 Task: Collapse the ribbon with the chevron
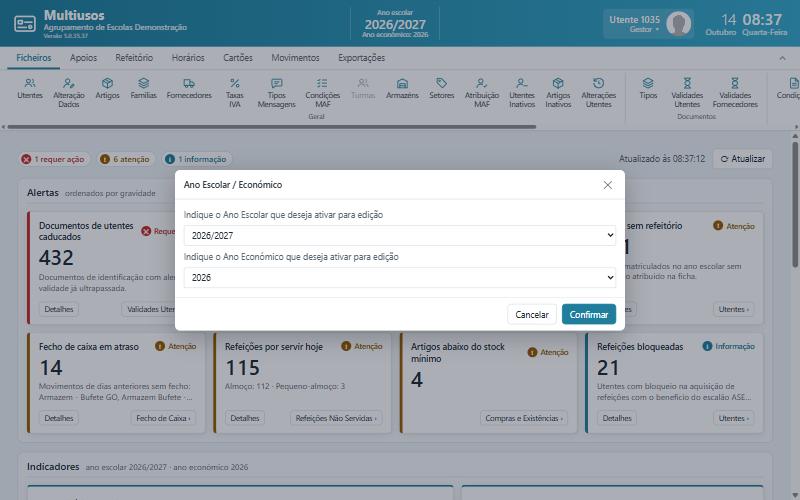tap(782, 58)
